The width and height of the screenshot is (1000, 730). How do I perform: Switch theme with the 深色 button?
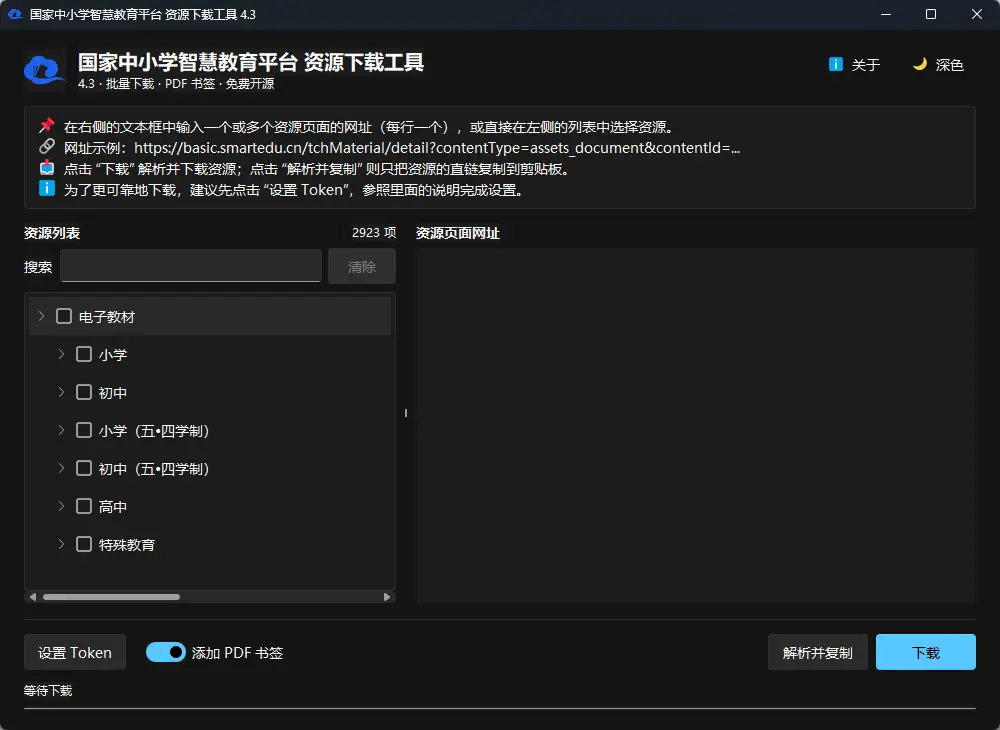click(x=938, y=64)
